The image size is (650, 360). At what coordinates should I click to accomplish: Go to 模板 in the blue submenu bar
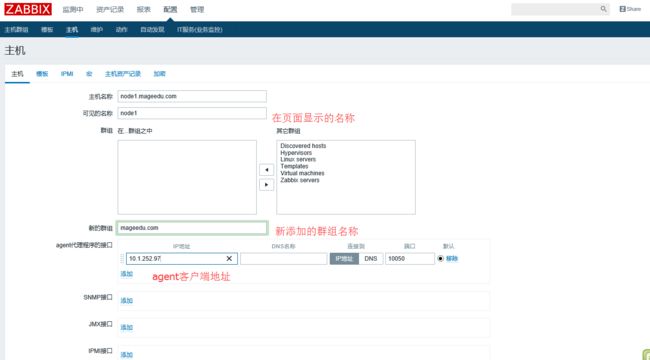click(47, 30)
